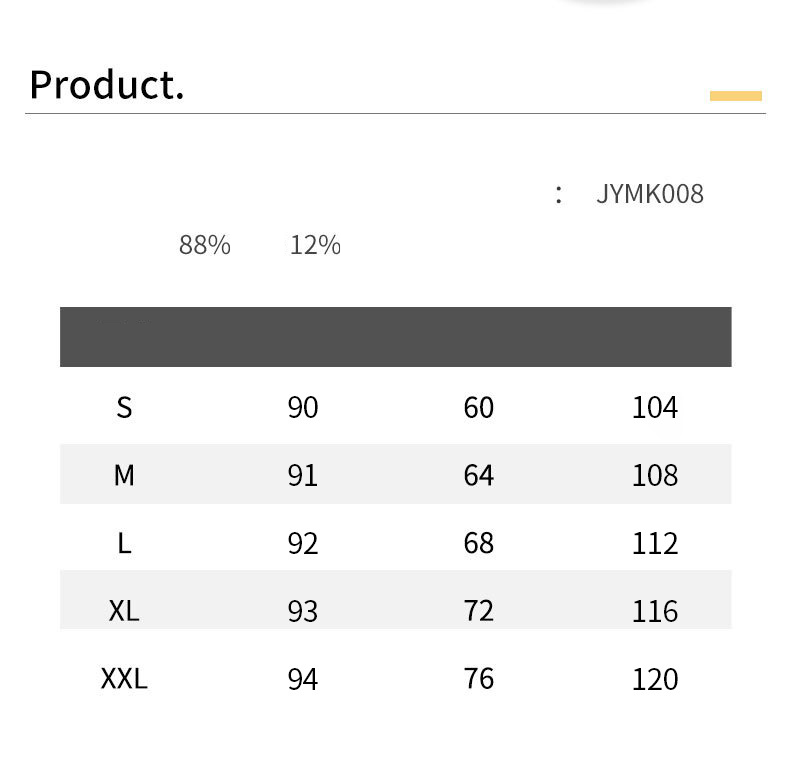Viewport: 790px width, 759px height.
Task: Click the "Product." heading
Action: click(x=107, y=85)
